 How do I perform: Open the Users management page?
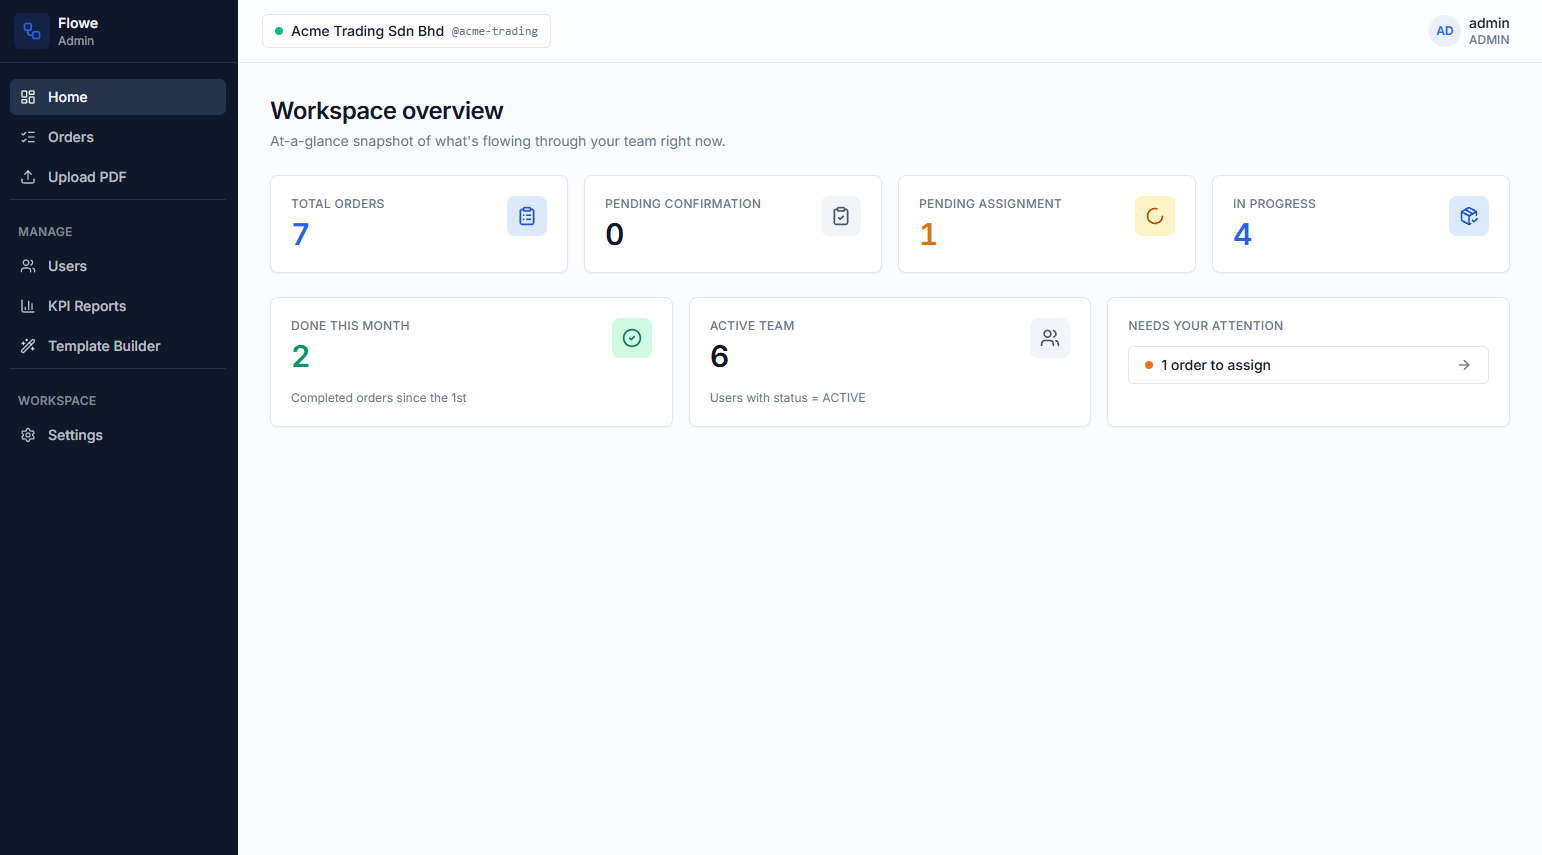118,266
